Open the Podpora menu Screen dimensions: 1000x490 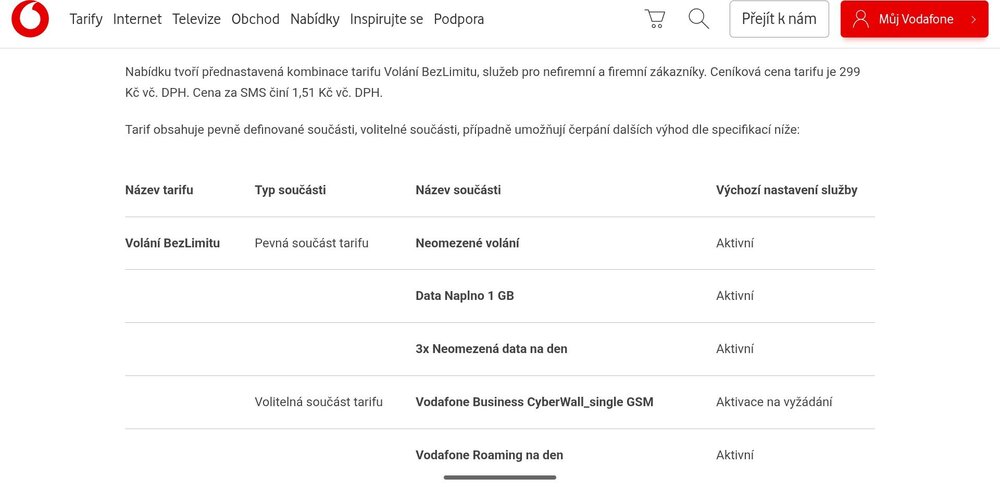459,19
